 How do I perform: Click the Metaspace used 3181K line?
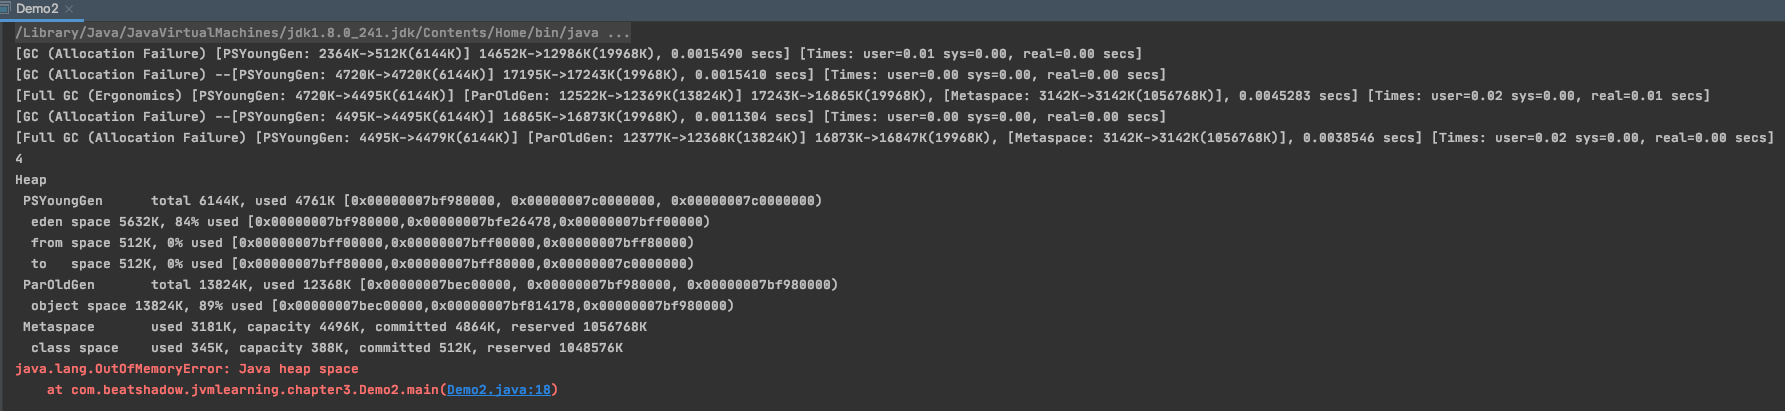[x=335, y=327]
